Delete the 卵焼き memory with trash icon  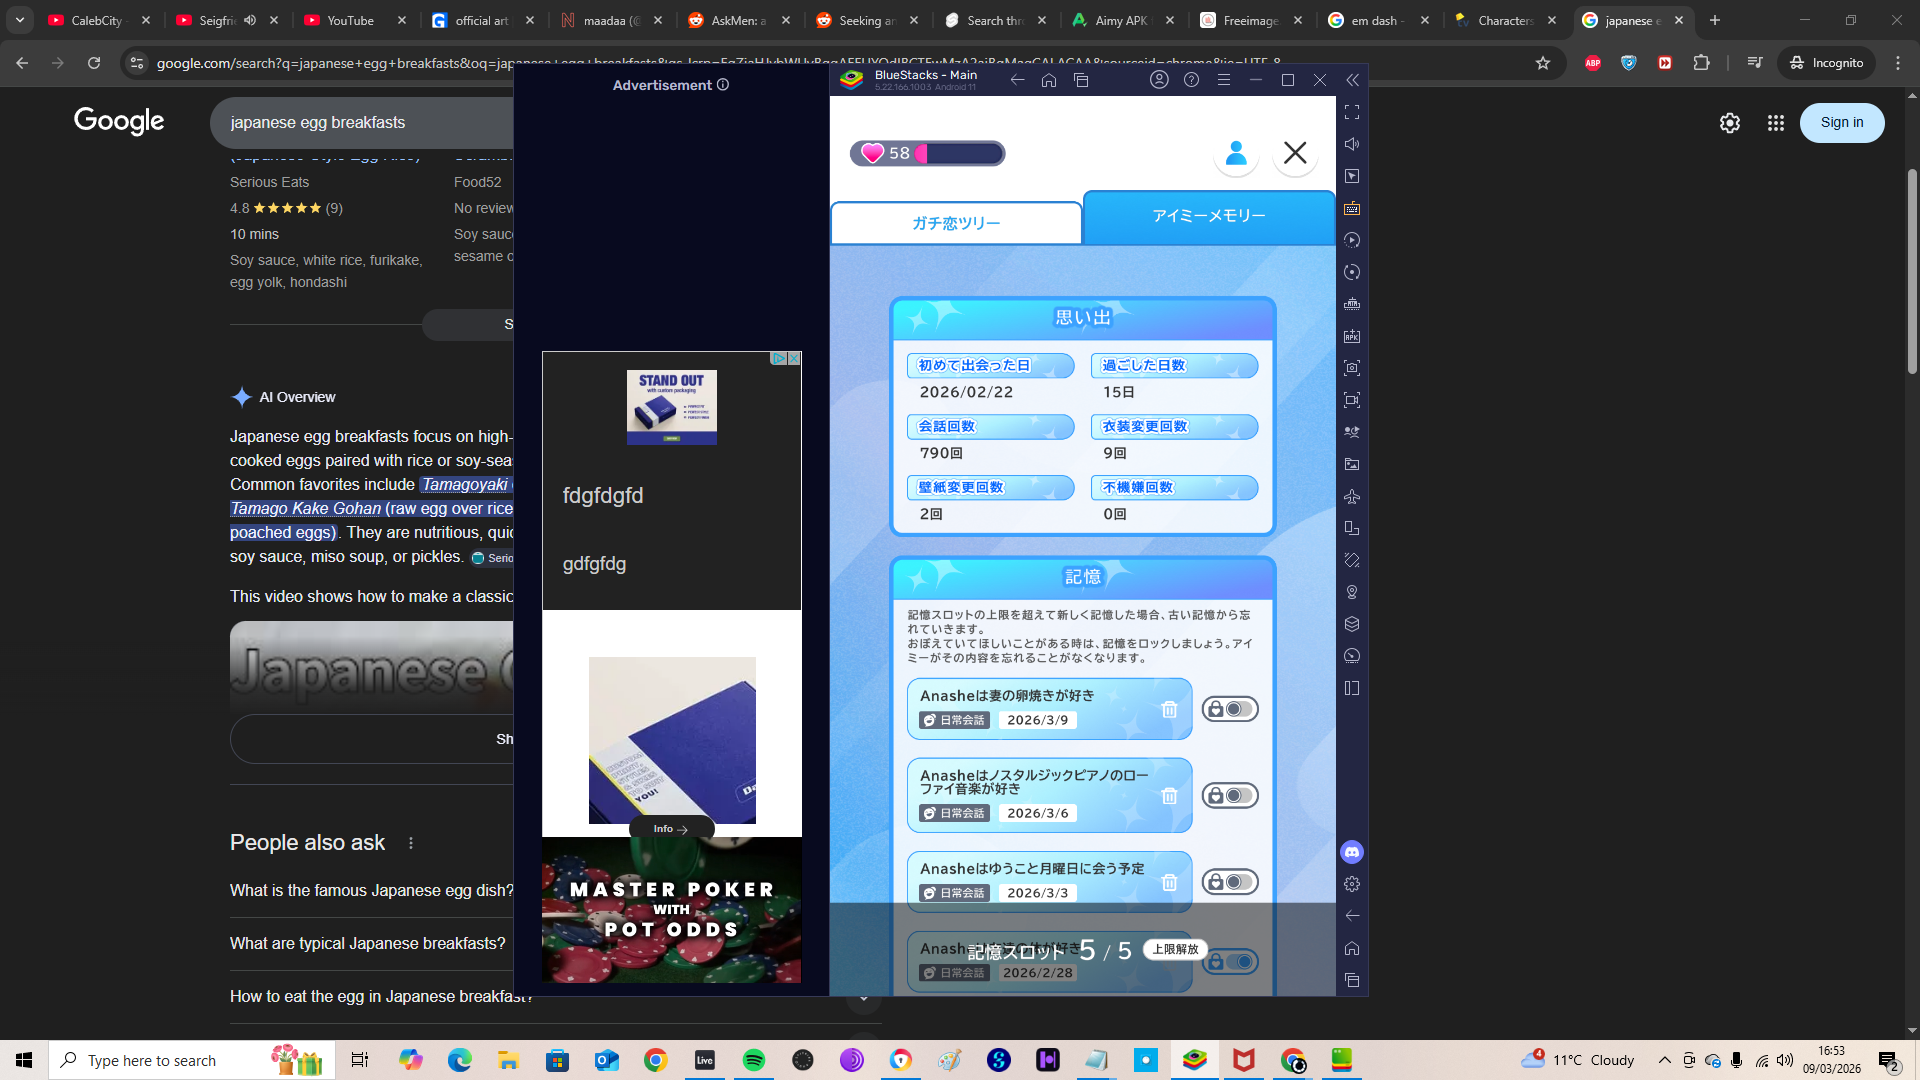[1169, 710]
